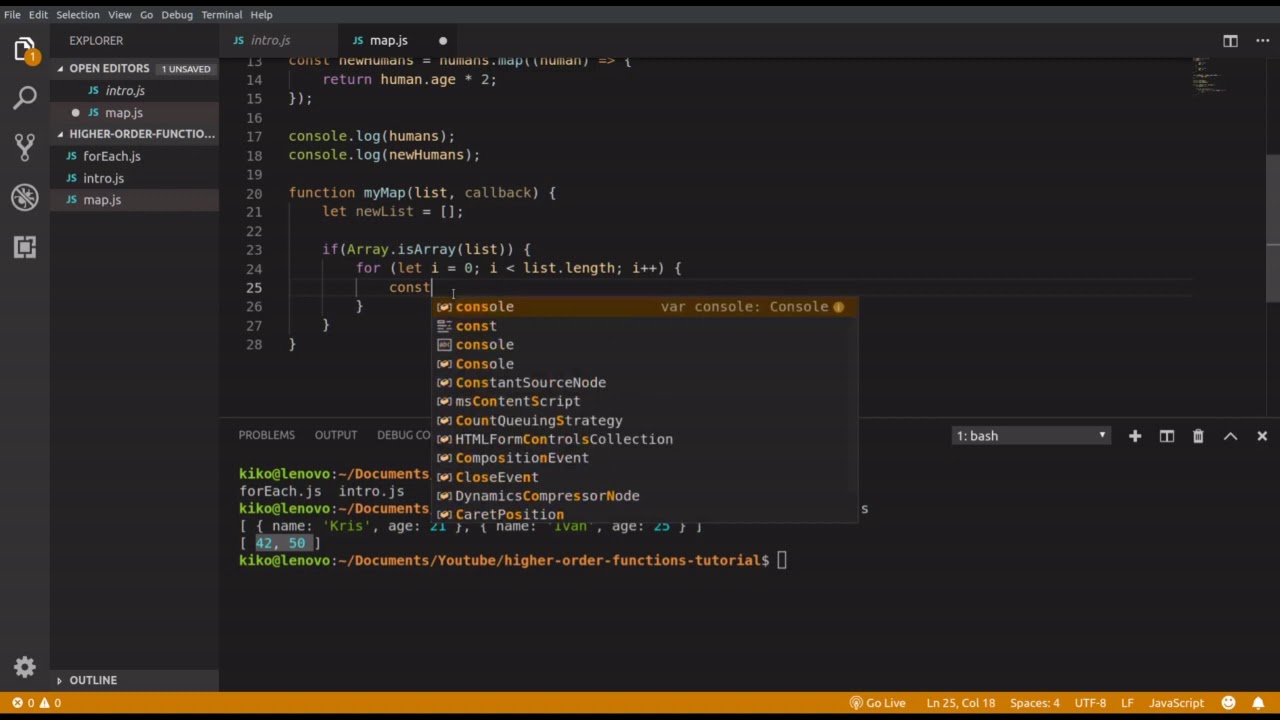Click the Split Editor icon
The width and height of the screenshot is (1280, 720).
pos(1230,41)
